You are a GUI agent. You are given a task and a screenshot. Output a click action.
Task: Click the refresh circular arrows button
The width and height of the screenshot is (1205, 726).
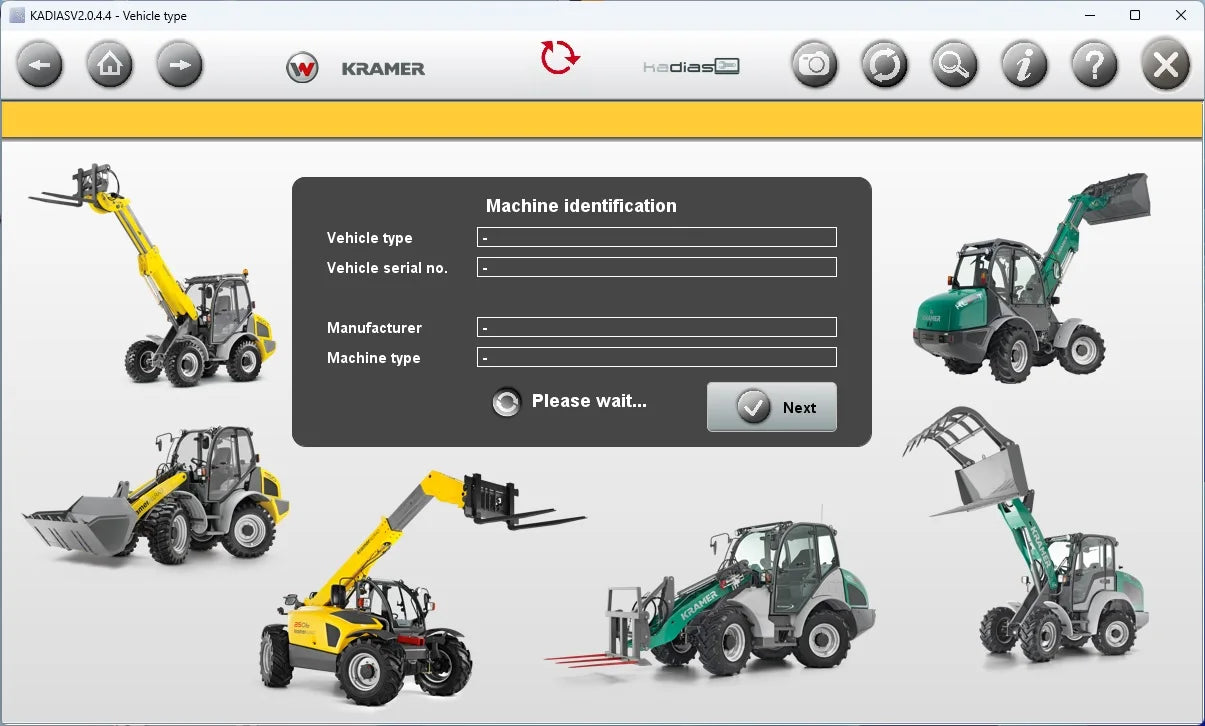click(x=885, y=66)
